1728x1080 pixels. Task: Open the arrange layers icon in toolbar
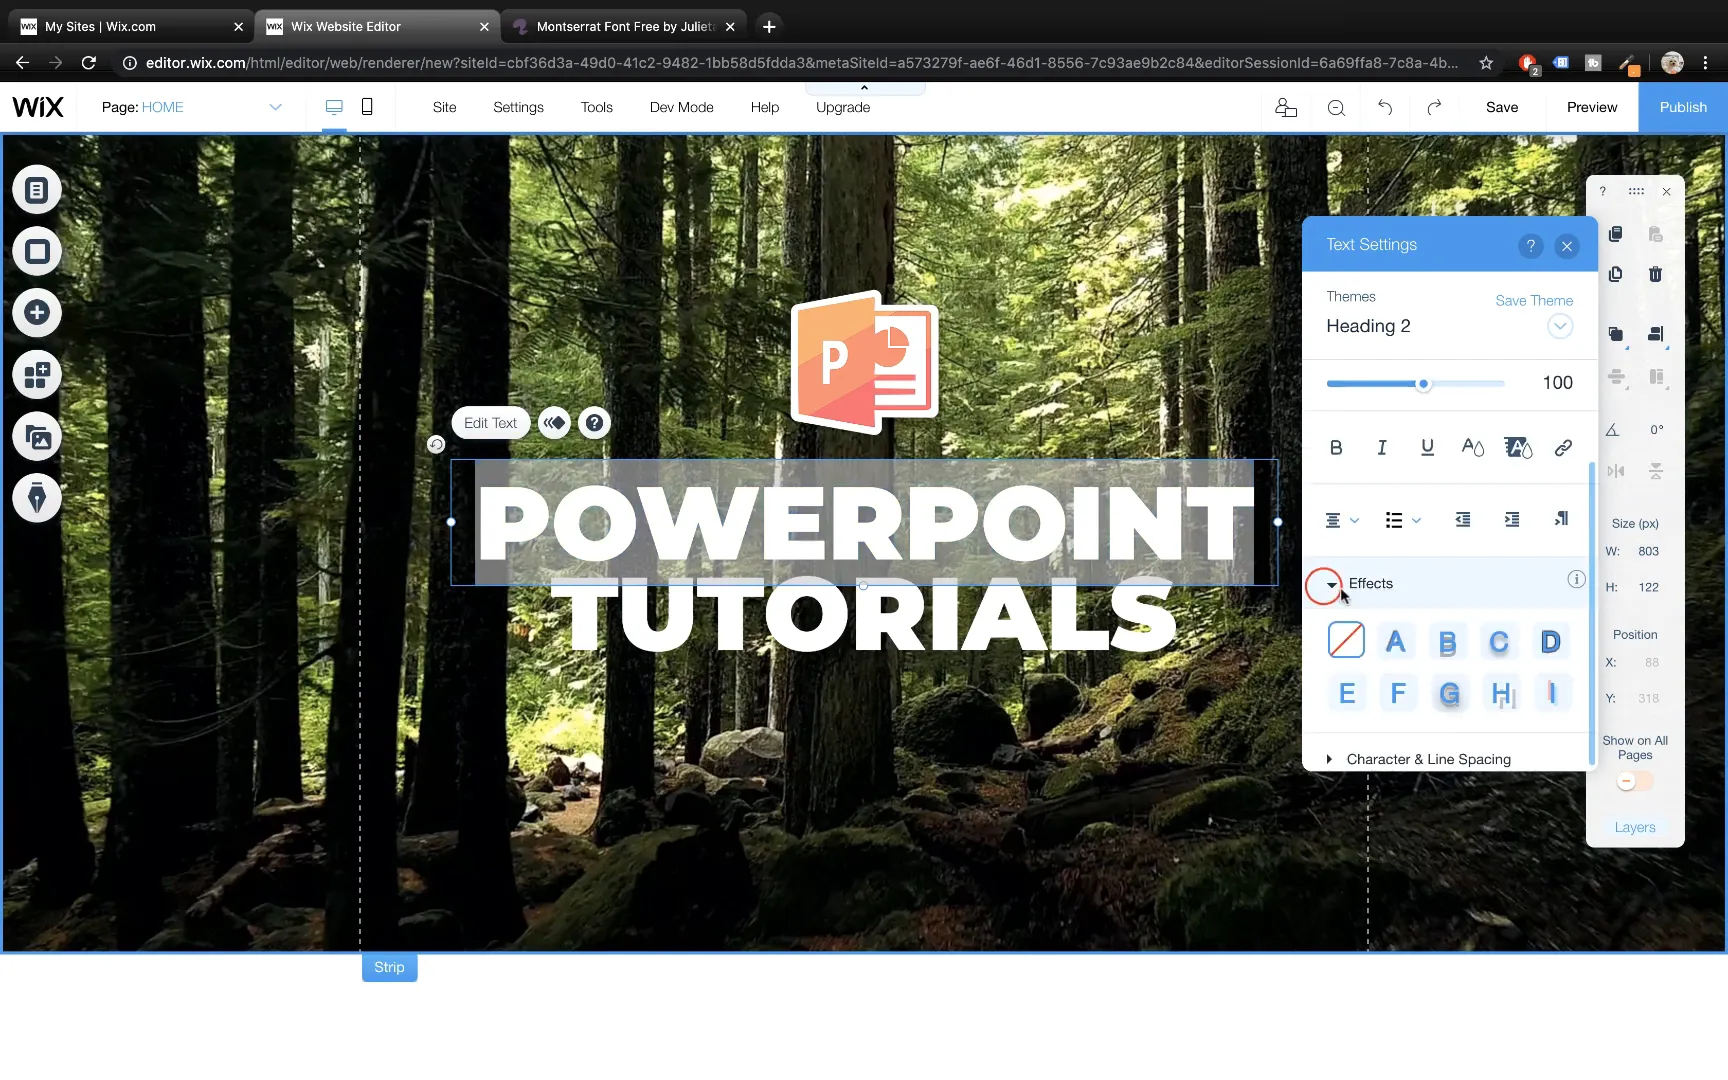coord(1616,334)
